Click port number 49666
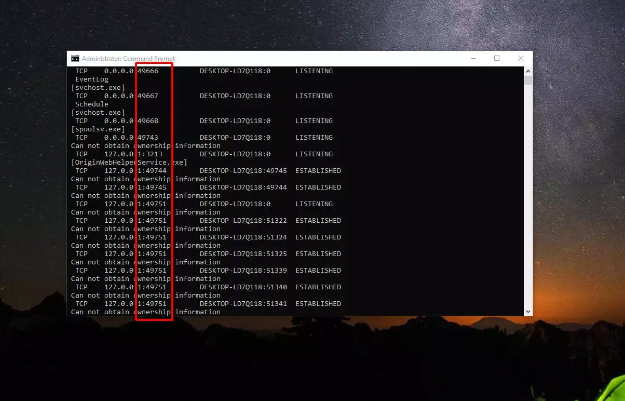 (x=148, y=71)
